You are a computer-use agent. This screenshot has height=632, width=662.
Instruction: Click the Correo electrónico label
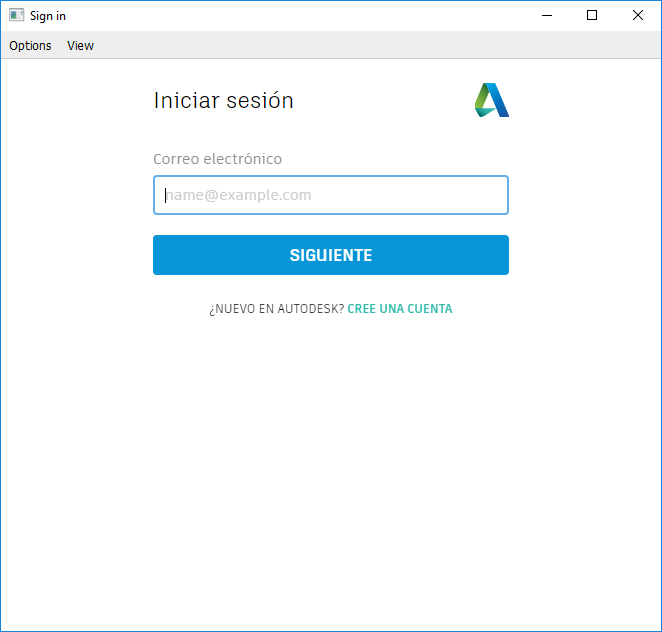217,159
